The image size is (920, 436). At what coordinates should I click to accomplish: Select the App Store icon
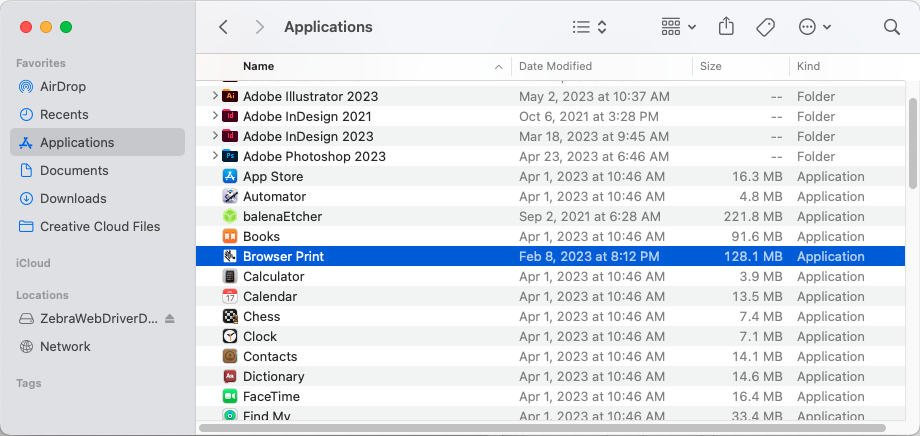coord(230,176)
